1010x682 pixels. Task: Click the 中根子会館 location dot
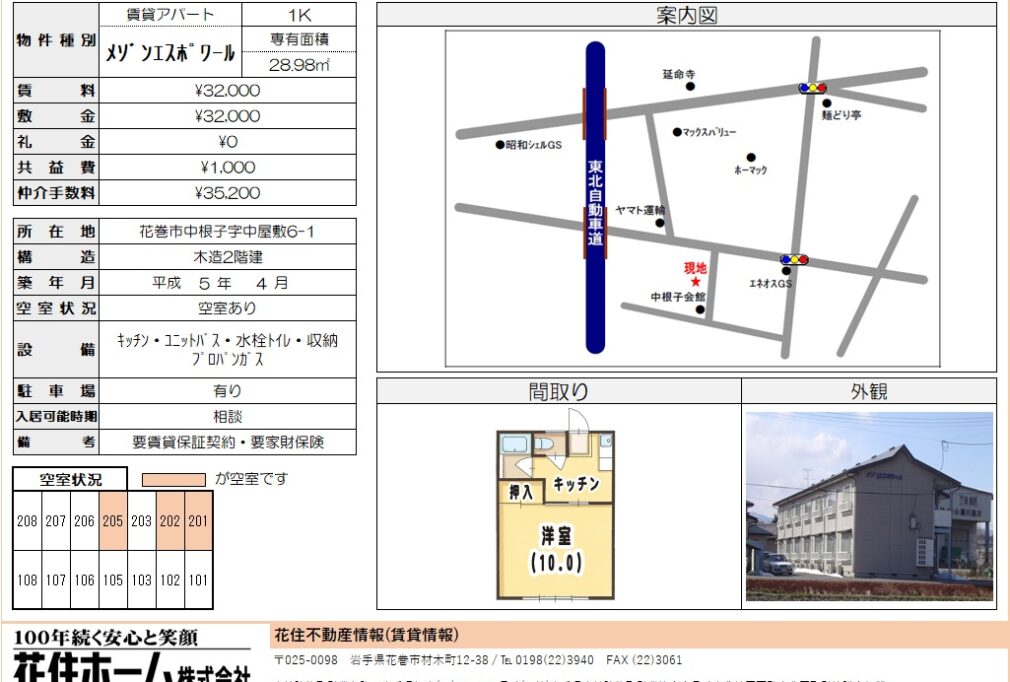point(700,310)
